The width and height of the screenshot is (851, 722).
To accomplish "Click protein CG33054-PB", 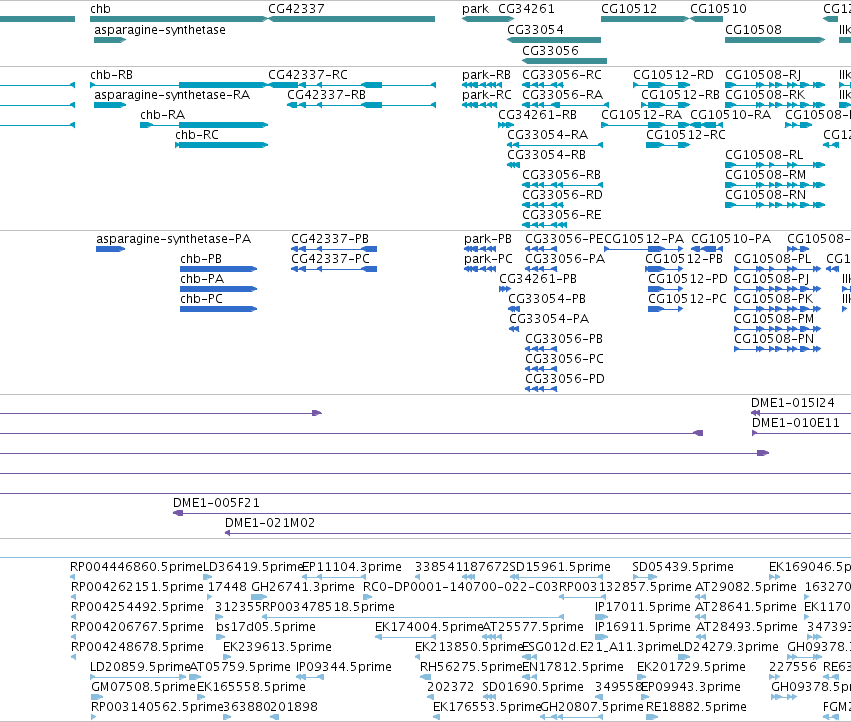I will pos(547,299).
